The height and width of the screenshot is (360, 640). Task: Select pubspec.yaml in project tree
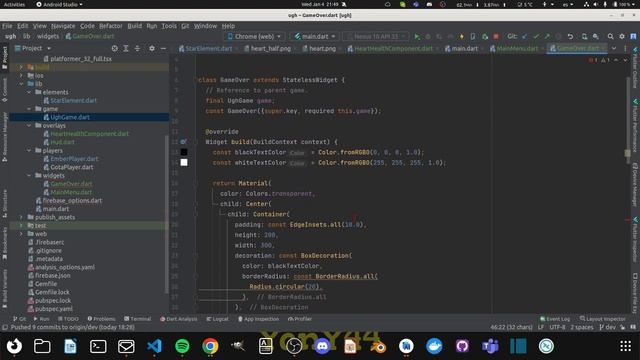(53, 309)
